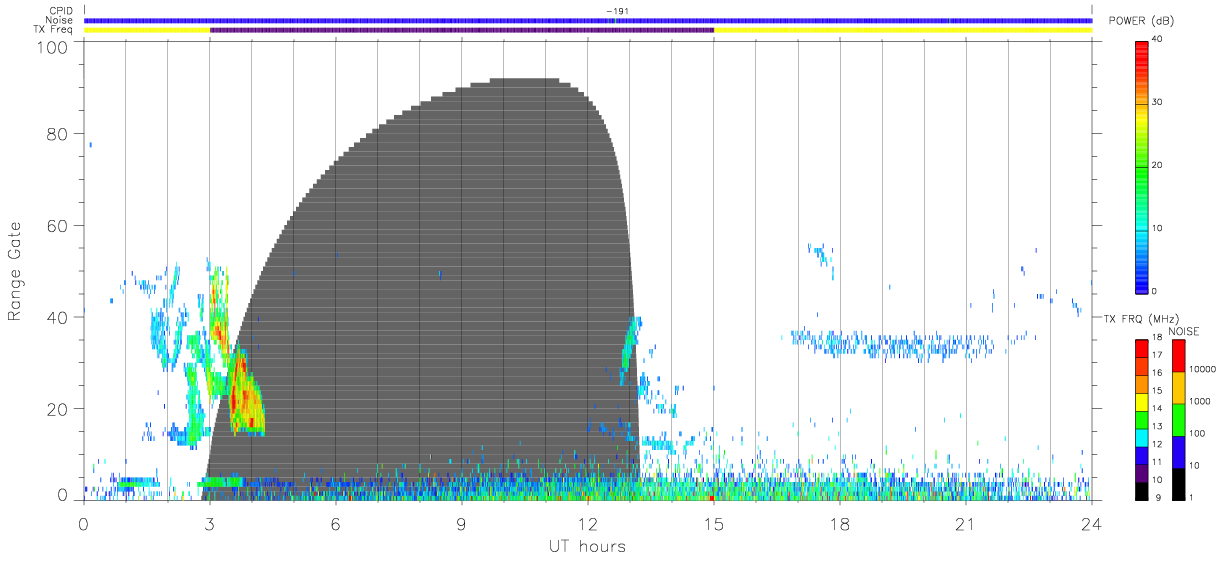The image size is (1228, 567).
Task: Click the 18 tick label on UT axis
Action: [x=839, y=524]
